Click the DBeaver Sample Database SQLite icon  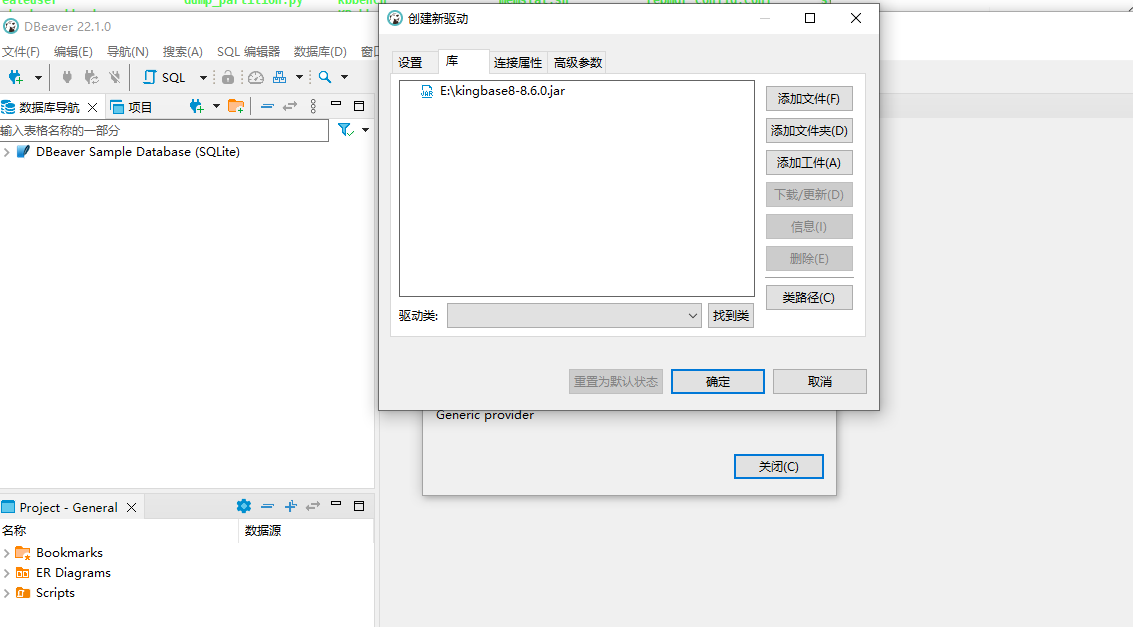tap(23, 152)
